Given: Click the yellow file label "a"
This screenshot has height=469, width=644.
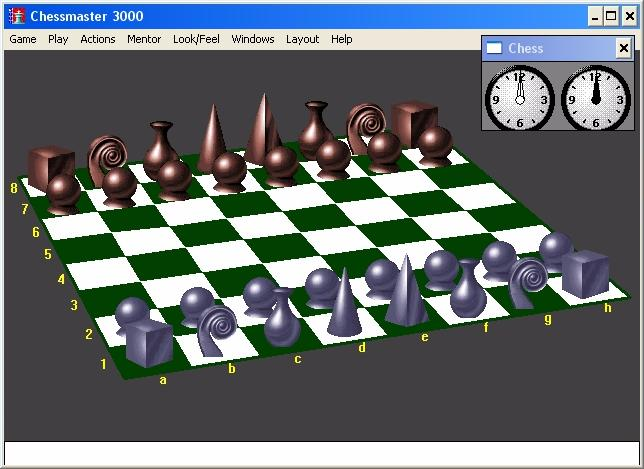Looking at the screenshot, I should (163, 380).
